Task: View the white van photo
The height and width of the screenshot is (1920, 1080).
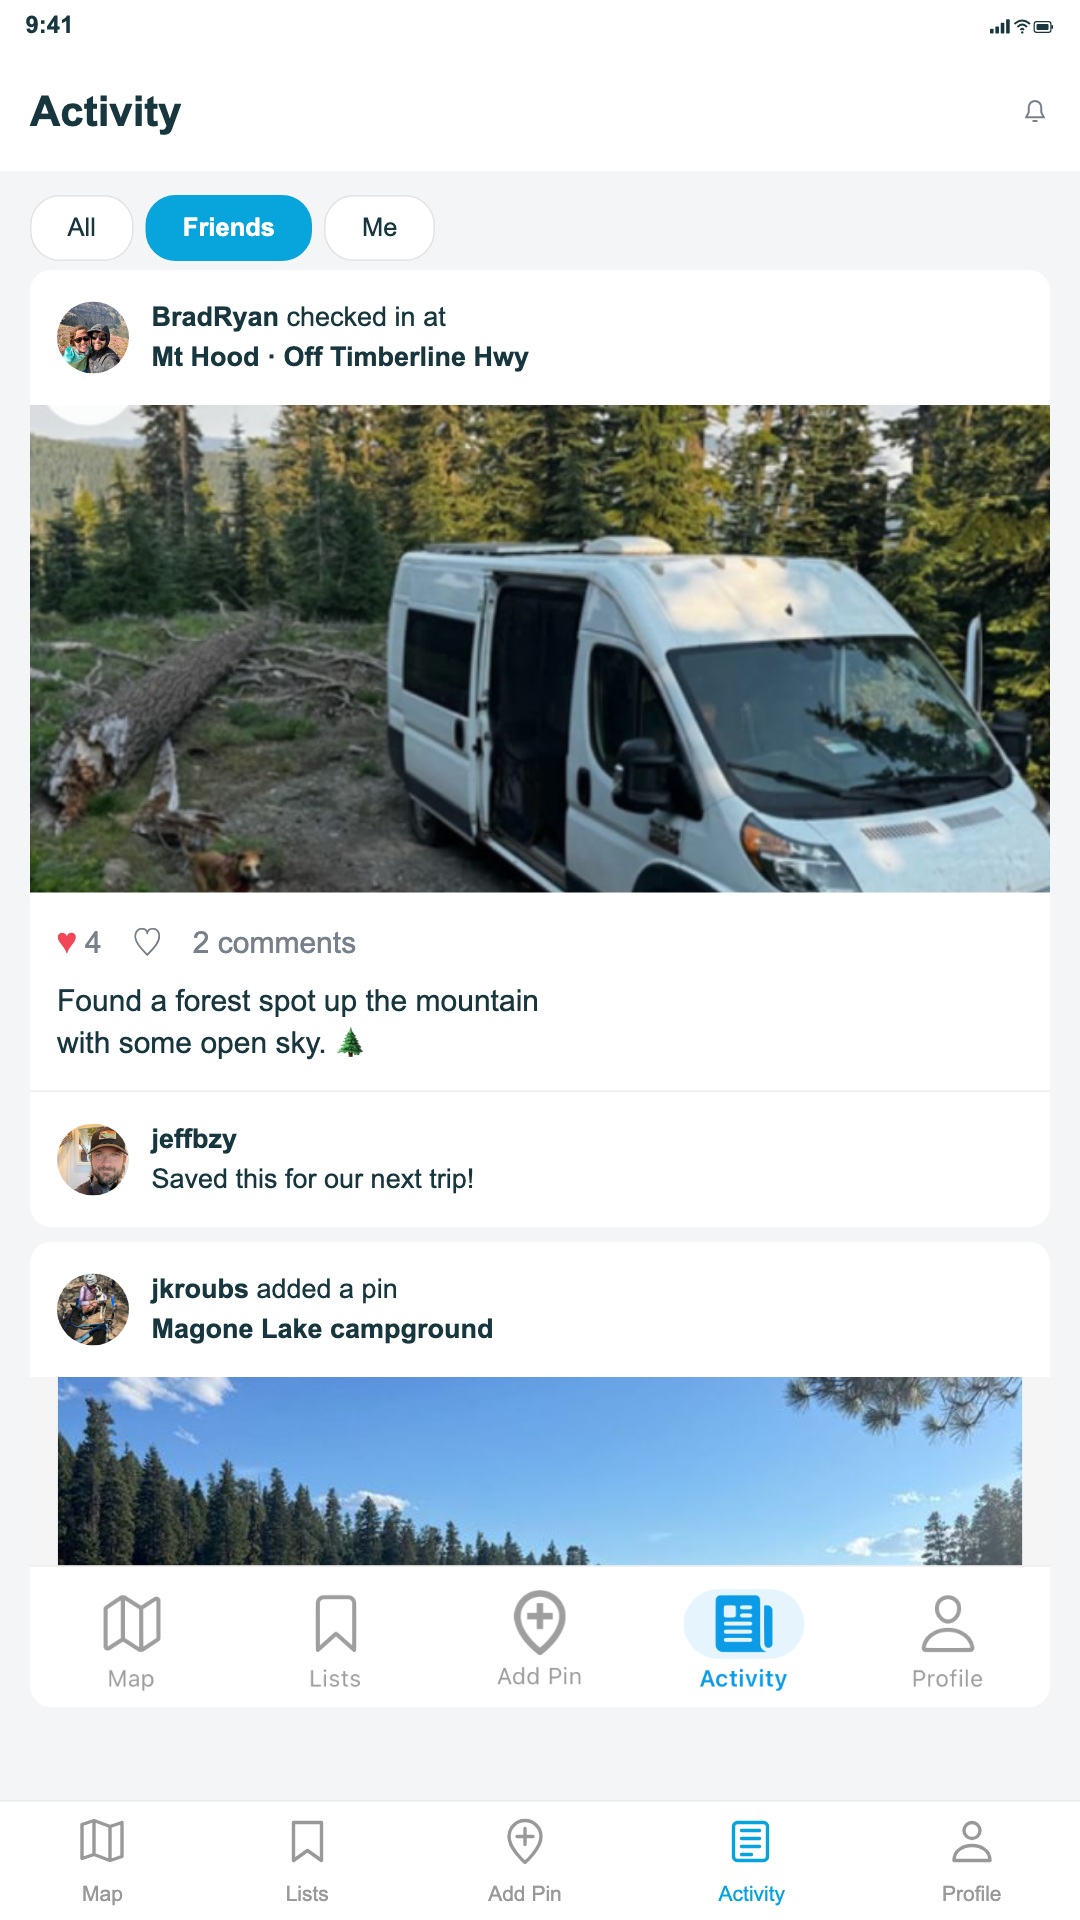Action: (x=540, y=648)
